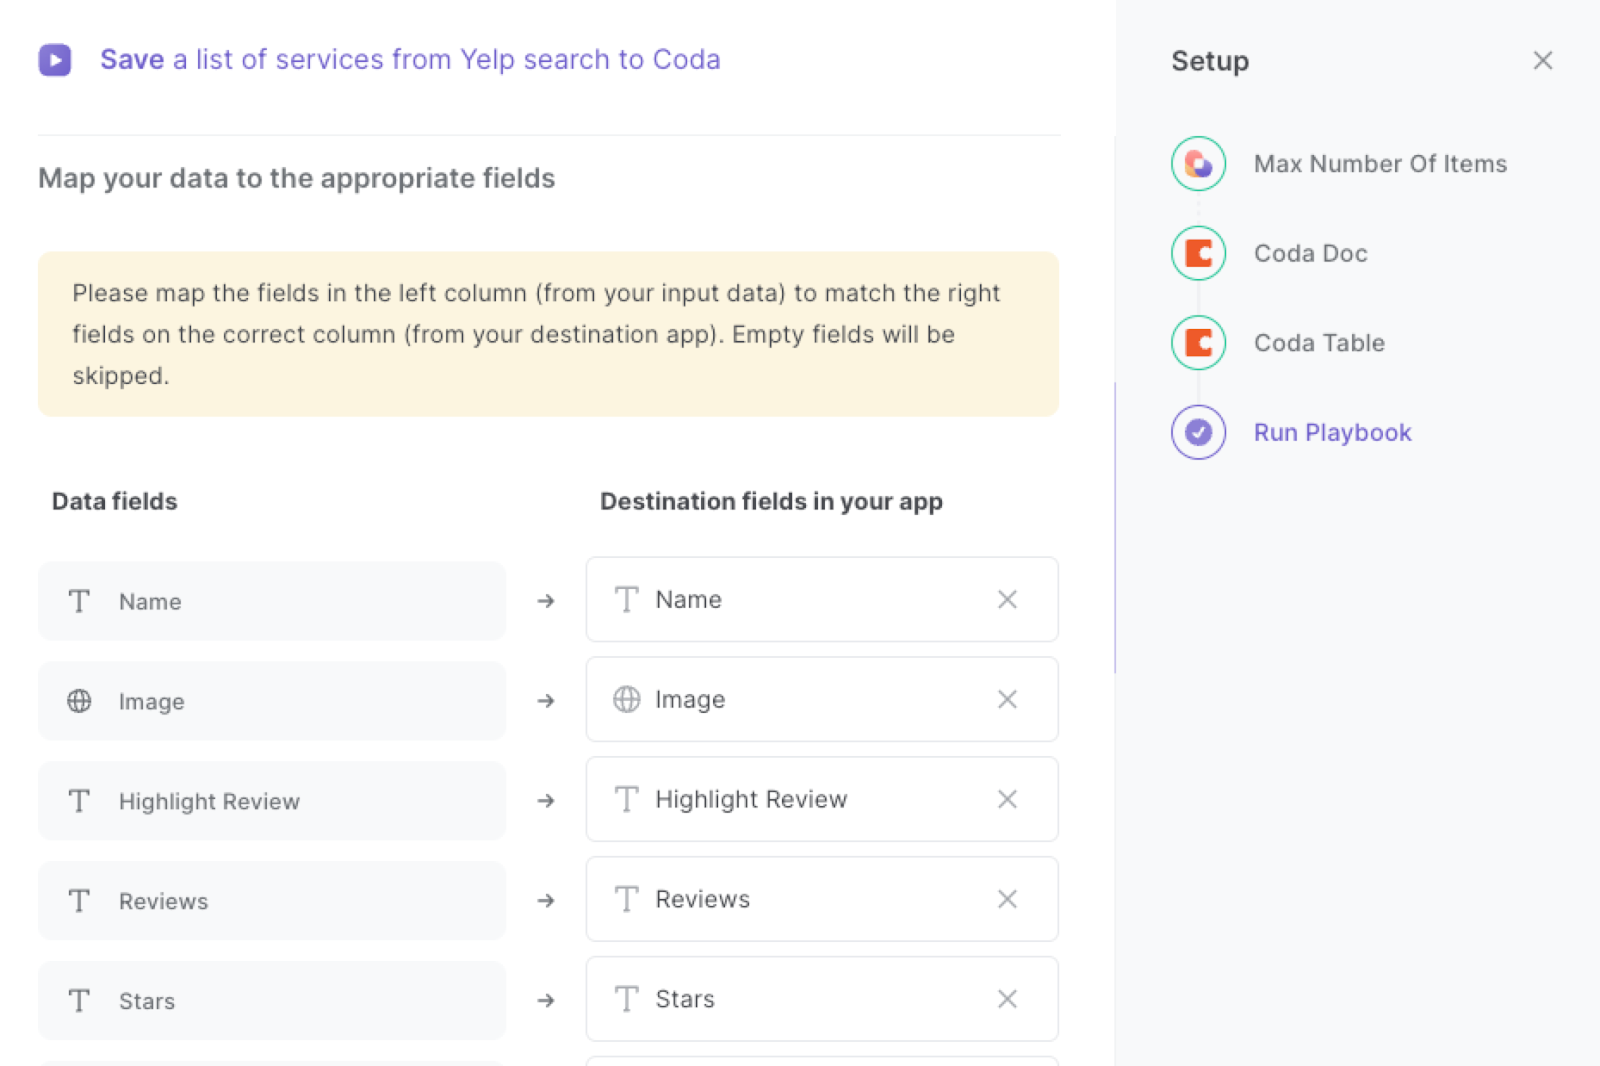Click the arrow between the Name fields
This screenshot has height=1066, width=1600.
[x=546, y=601]
